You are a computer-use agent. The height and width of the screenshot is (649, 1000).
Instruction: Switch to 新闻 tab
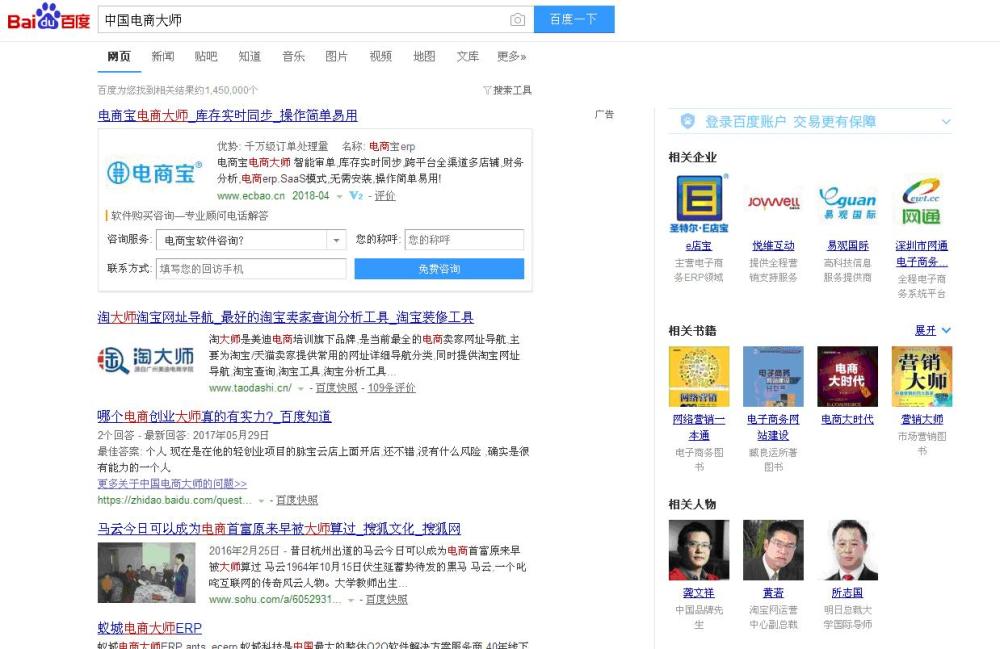[x=163, y=56]
